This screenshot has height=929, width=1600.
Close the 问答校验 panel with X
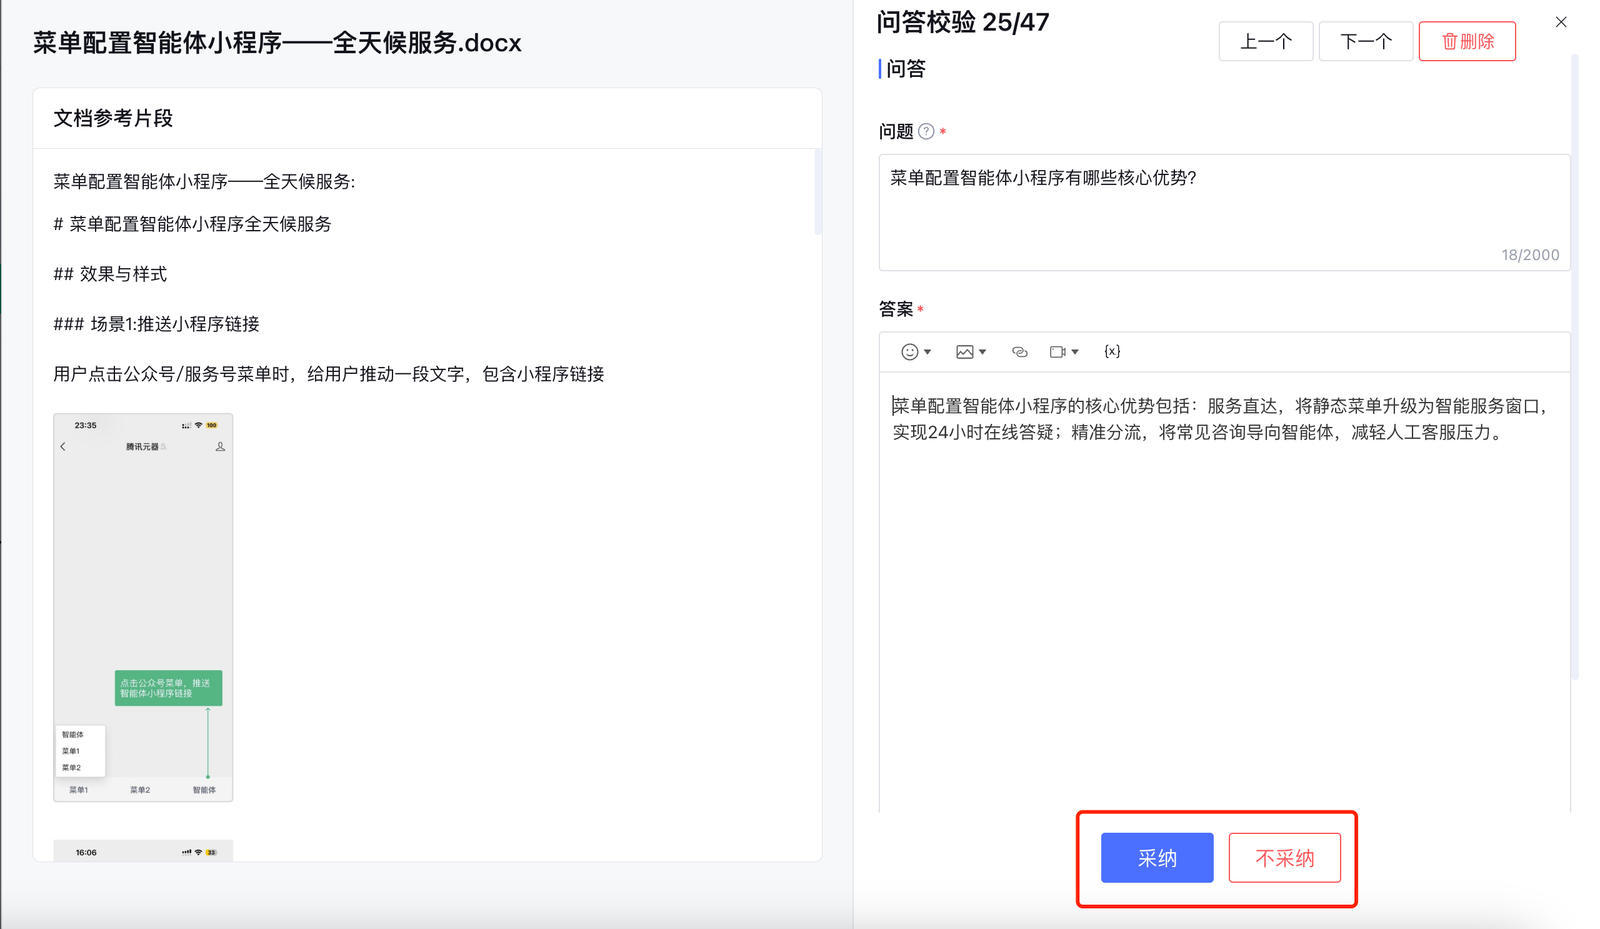pyautogui.click(x=1560, y=22)
